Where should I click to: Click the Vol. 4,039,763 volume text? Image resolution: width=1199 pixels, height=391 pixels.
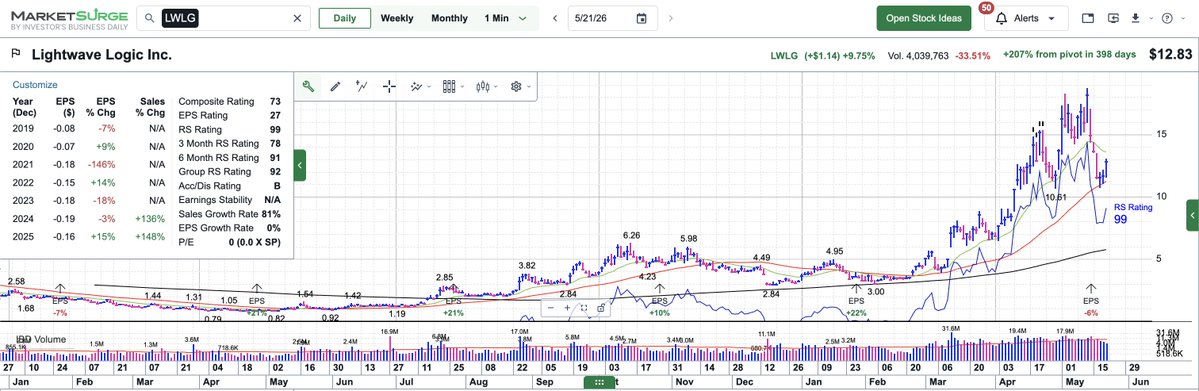click(x=918, y=56)
